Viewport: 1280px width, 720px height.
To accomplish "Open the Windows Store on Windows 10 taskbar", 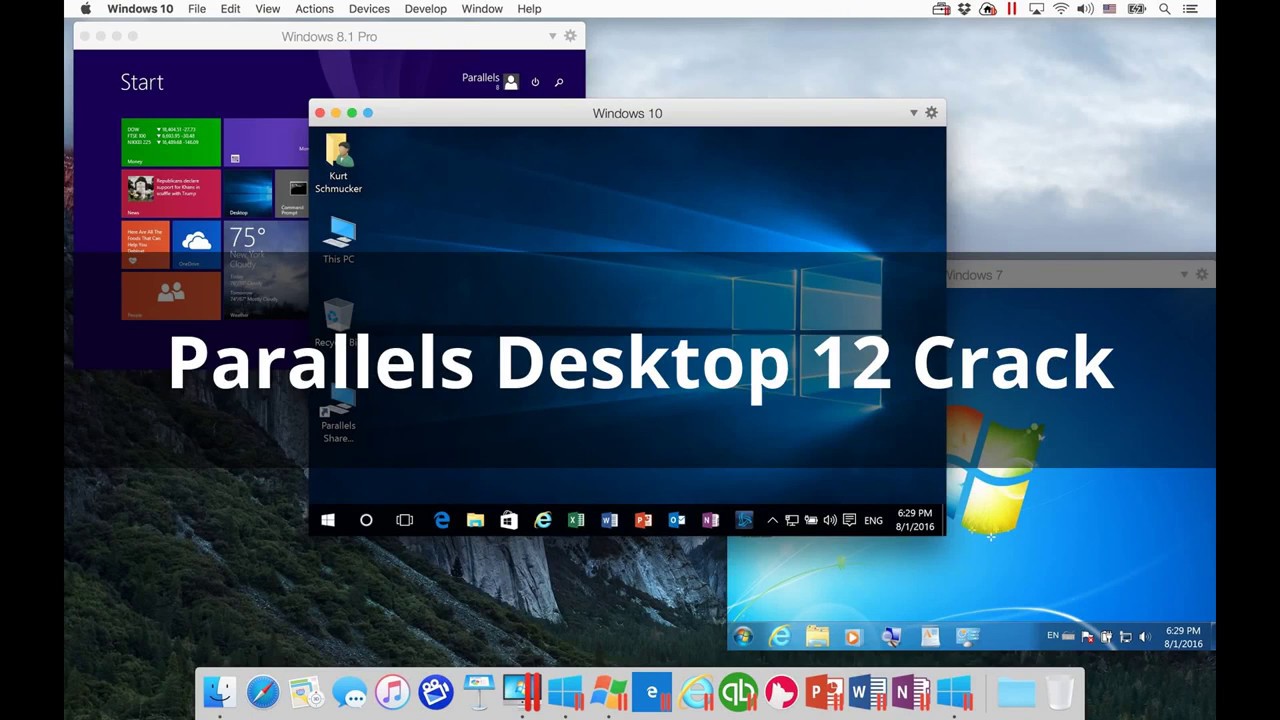I will tap(509, 520).
